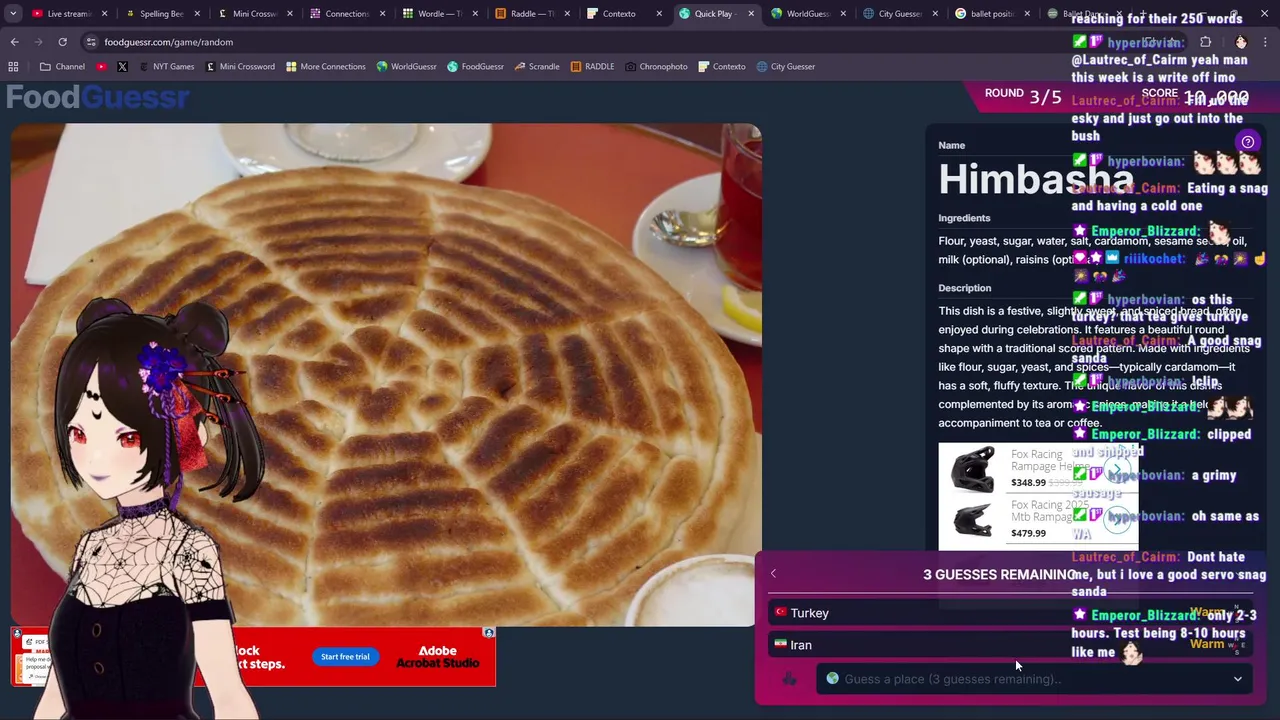Viewport: 1280px width, 720px height.
Task: Open the Apps grid in bookmarks bar
Action: 13,66
